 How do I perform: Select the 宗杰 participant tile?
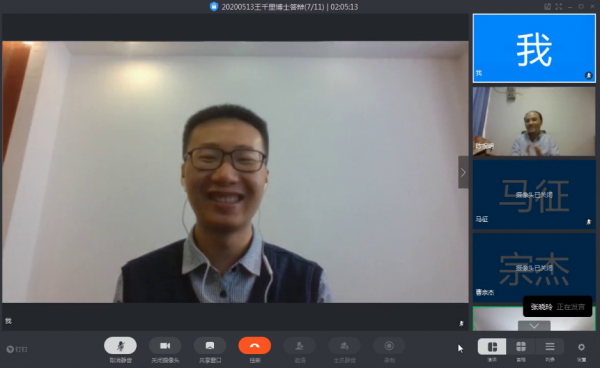click(x=534, y=268)
